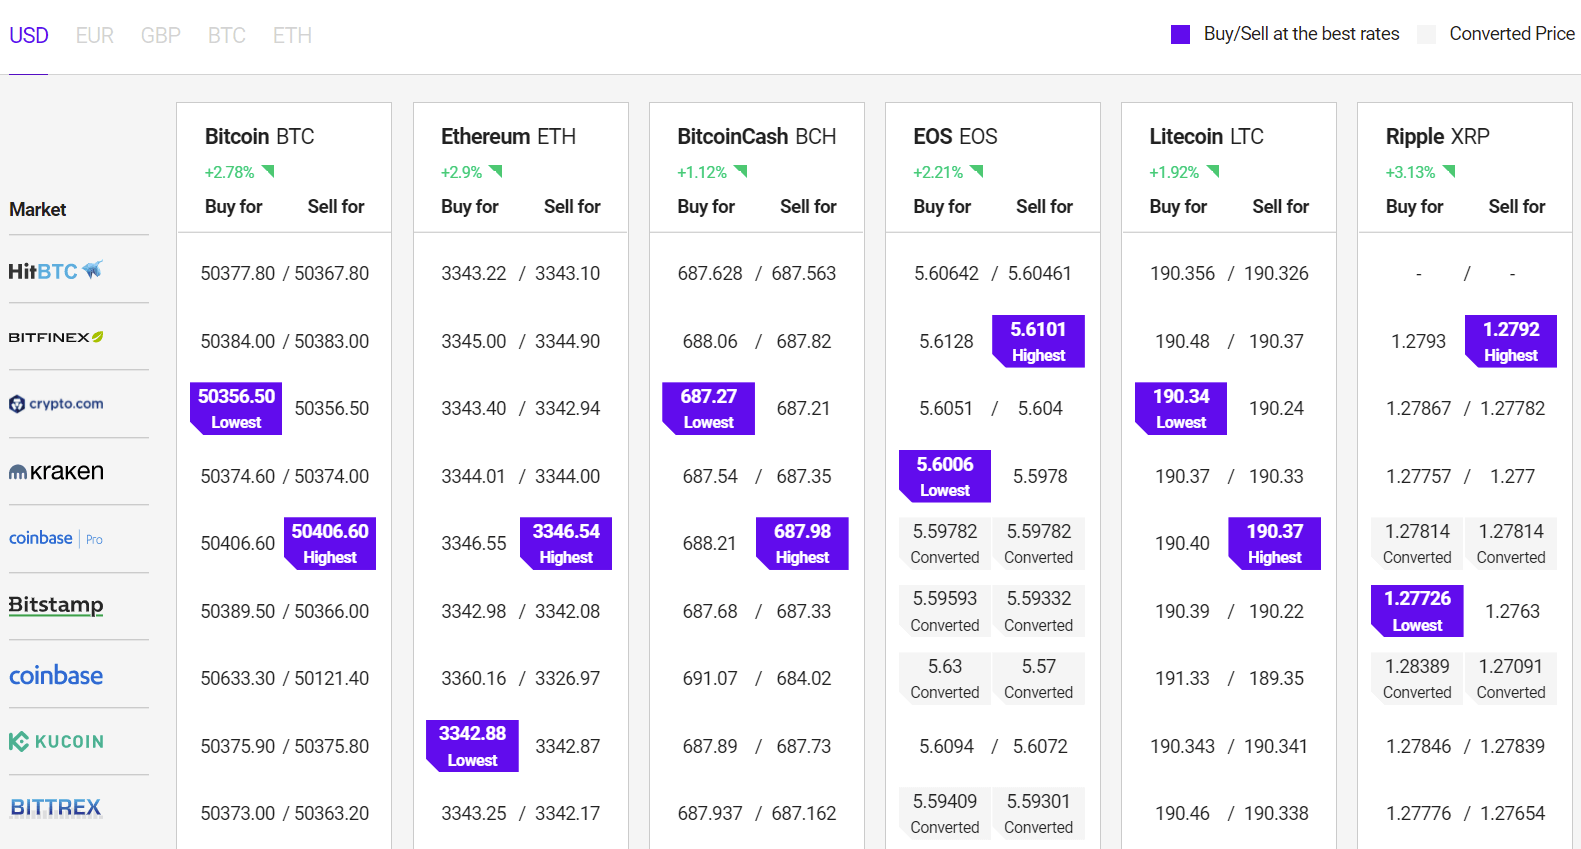Click Bitstamp Litecoin sell price 190.22
This screenshot has height=849, width=1581.
click(x=1277, y=612)
